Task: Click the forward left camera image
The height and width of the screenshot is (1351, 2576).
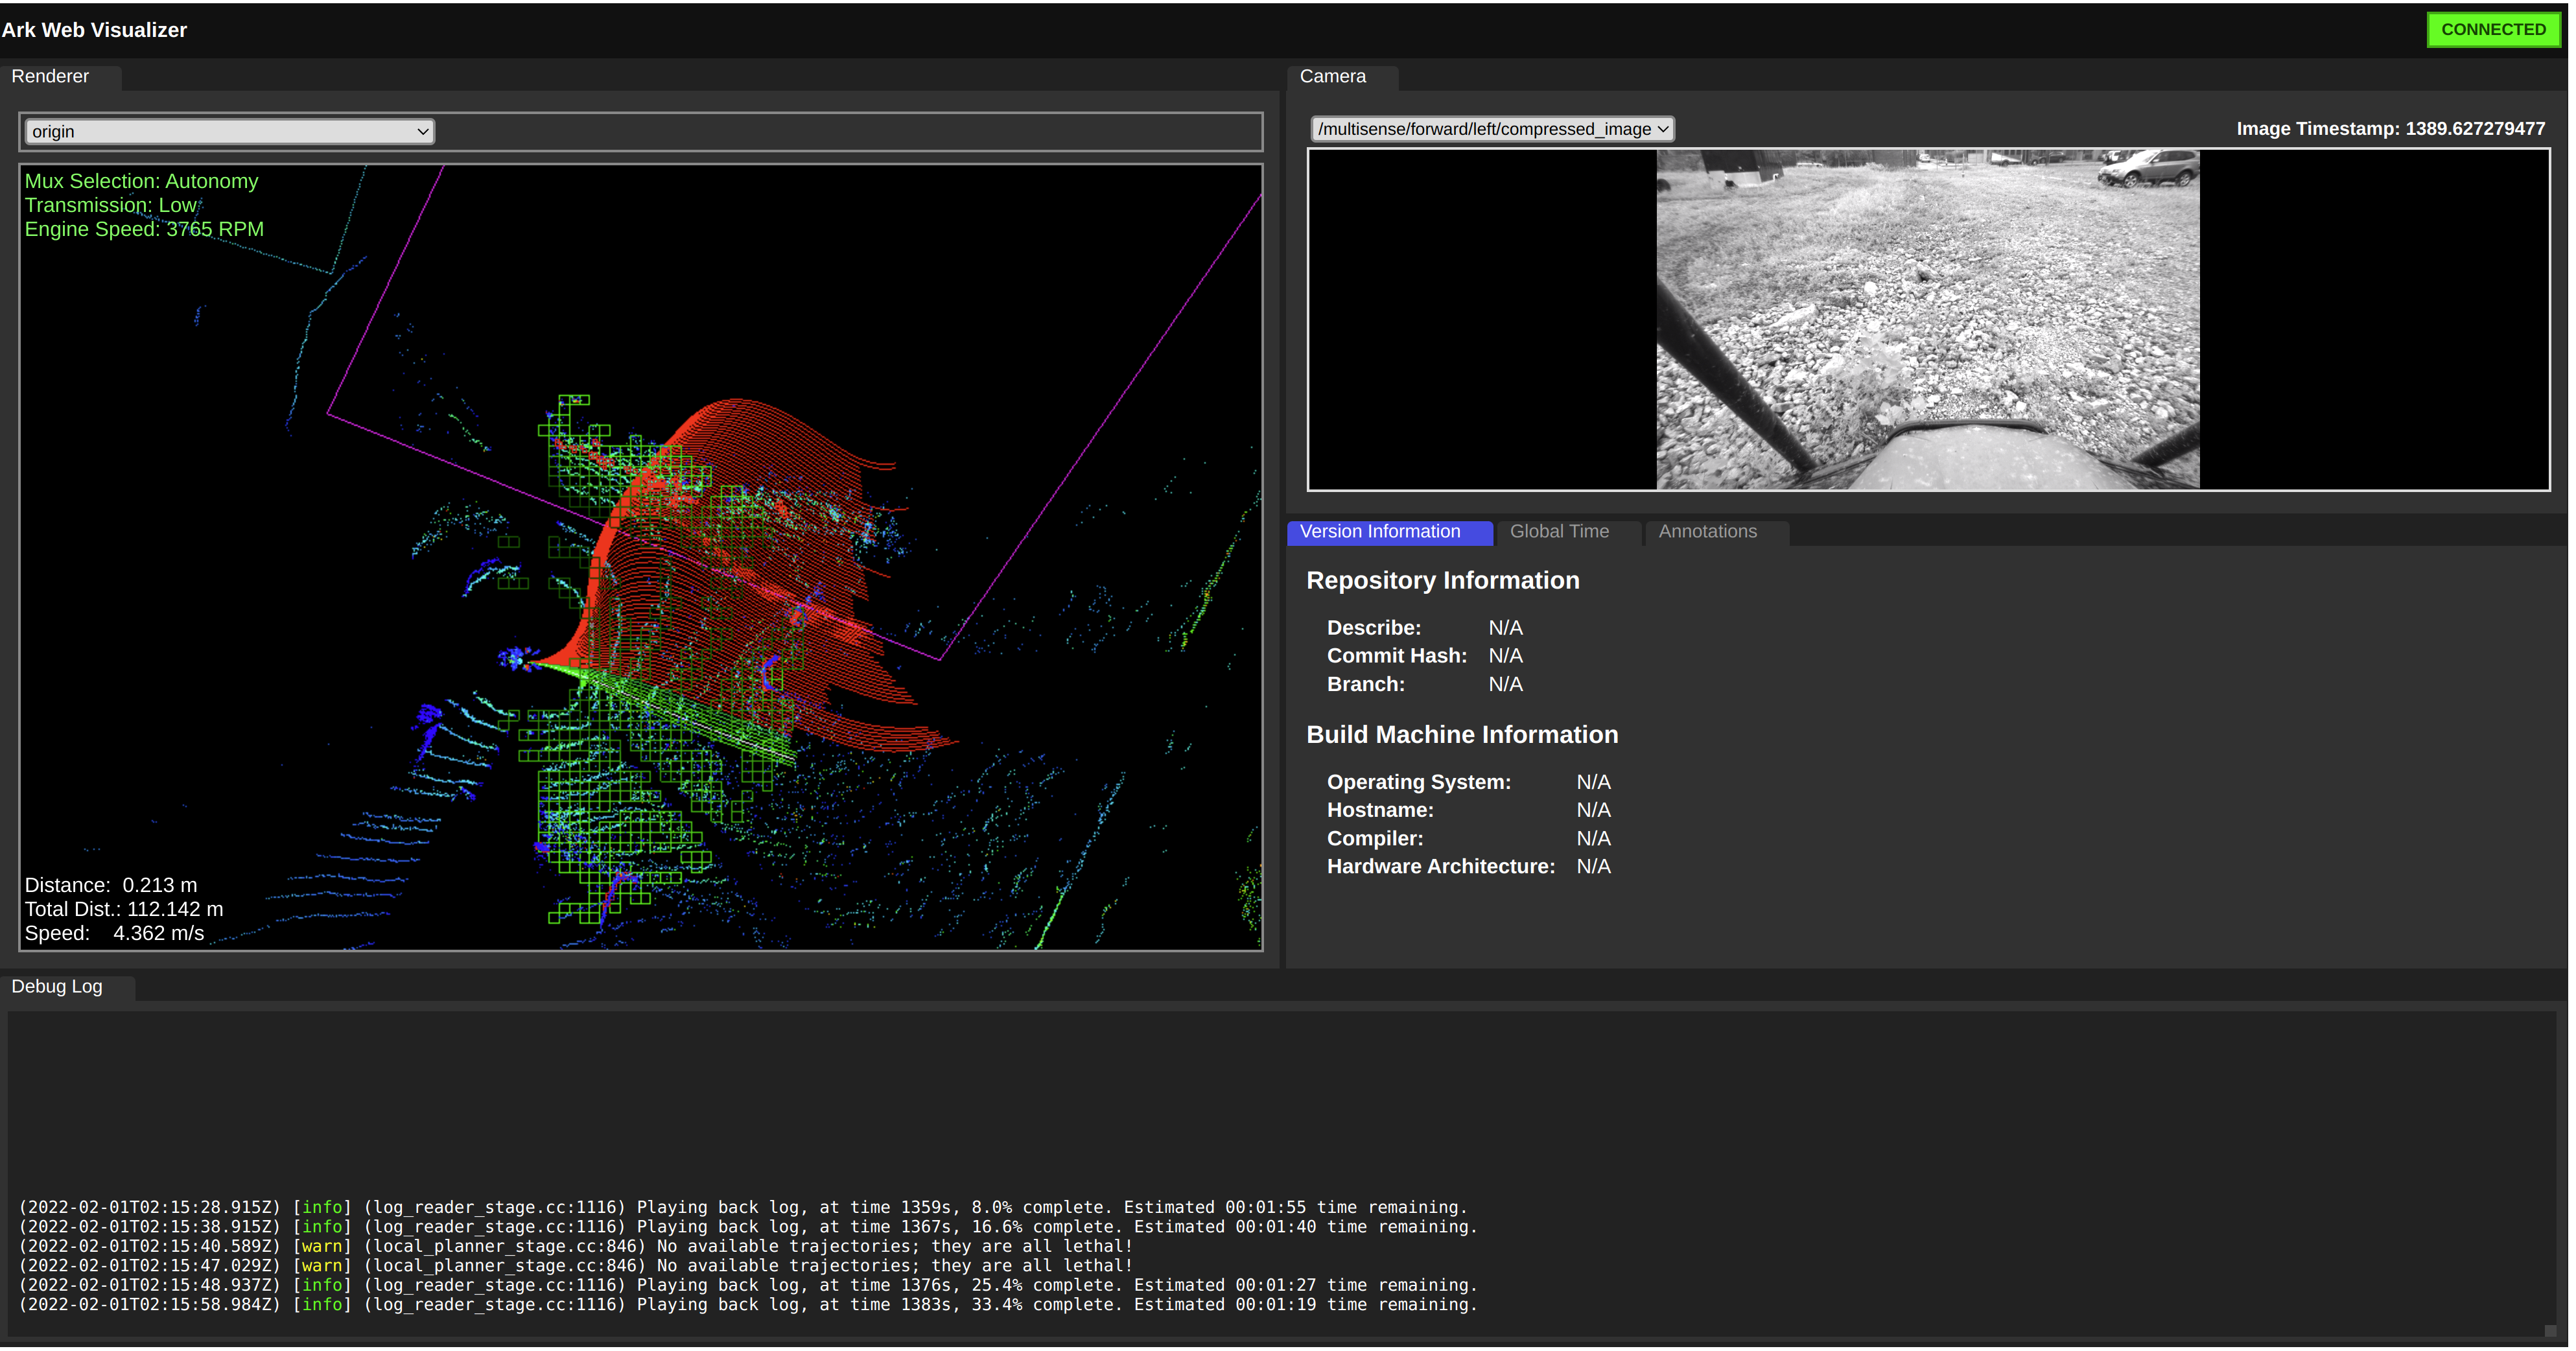Action: click(1927, 320)
